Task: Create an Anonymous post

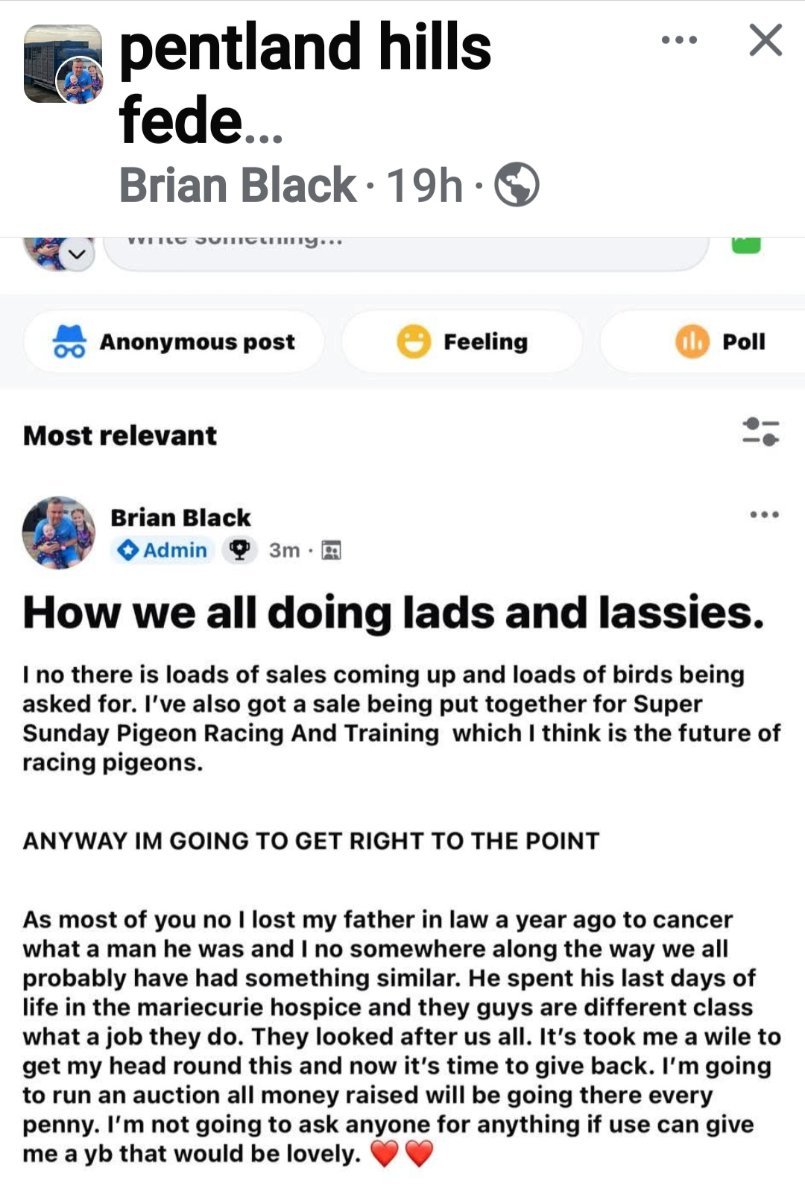Action: click(x=174, y=342)
